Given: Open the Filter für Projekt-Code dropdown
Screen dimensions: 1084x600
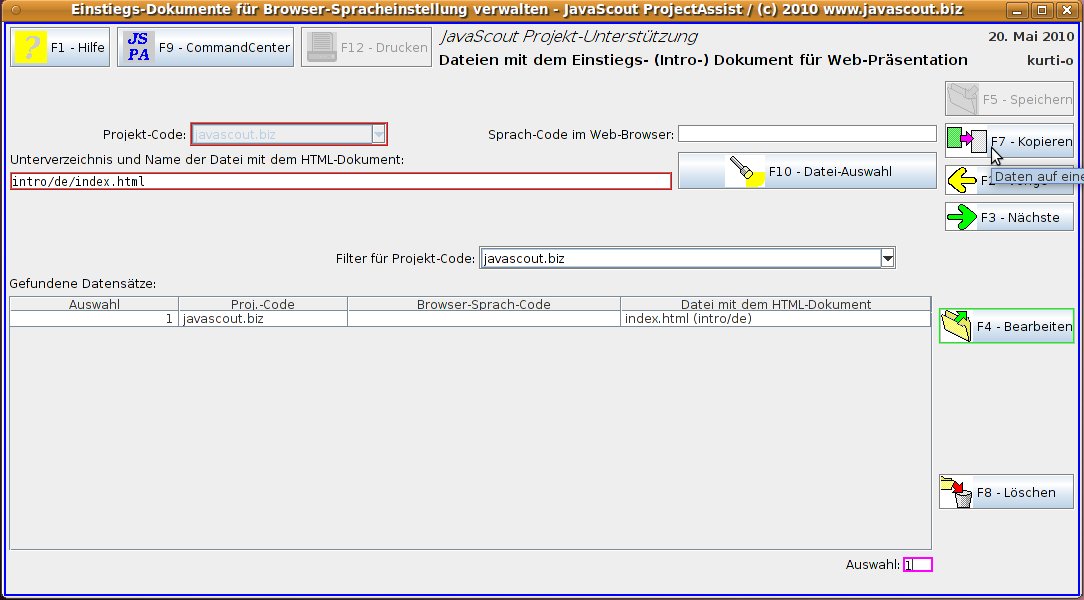Looking at the screenshot, I should [886, 259].
